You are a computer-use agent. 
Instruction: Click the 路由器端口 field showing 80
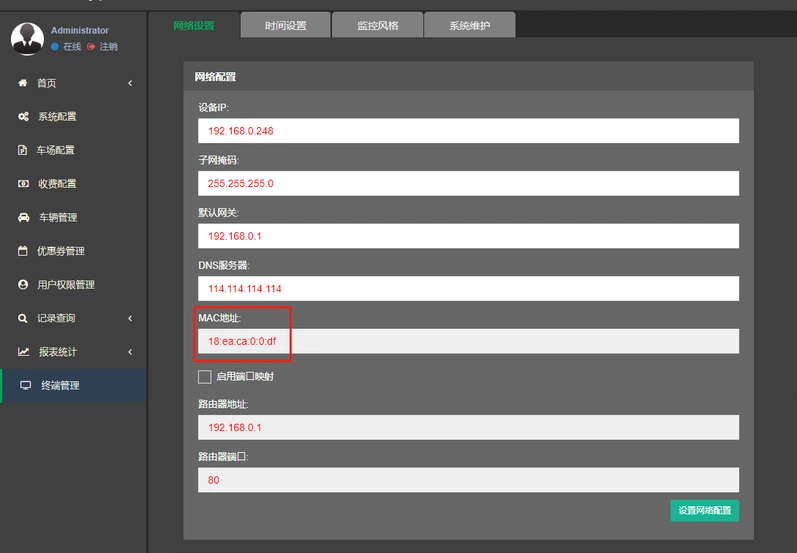click(468, 480)
